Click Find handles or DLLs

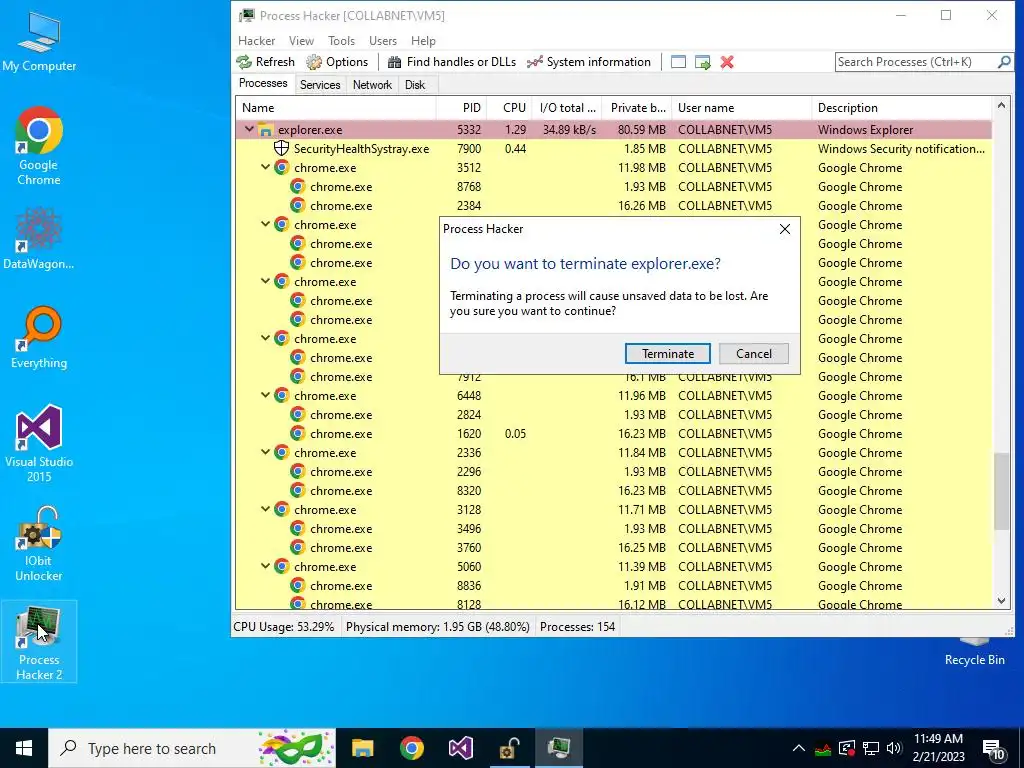452,62
